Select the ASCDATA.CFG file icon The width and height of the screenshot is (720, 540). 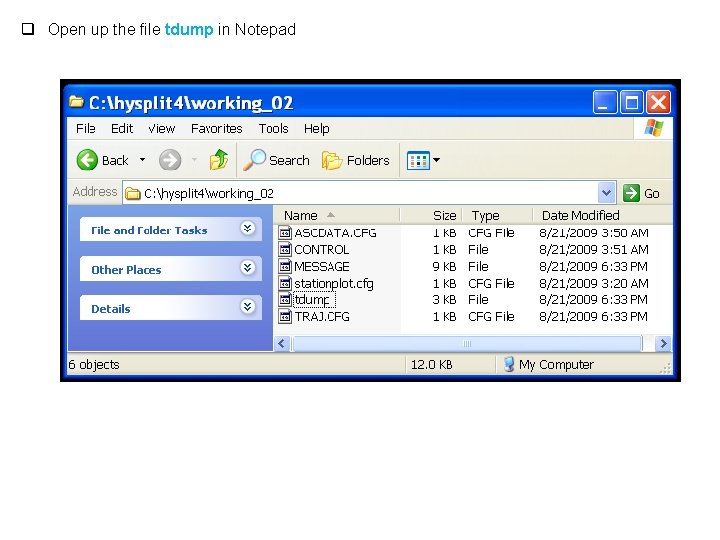click(x=285, y=233)
